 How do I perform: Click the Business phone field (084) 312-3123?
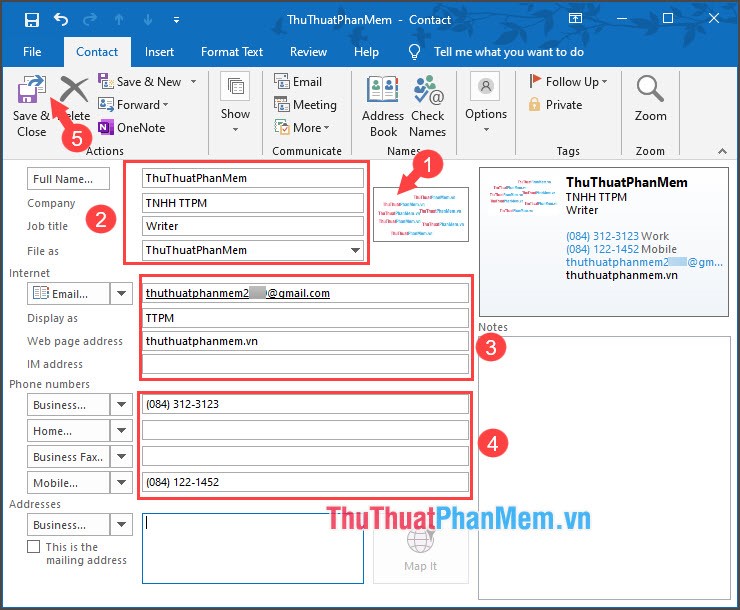point(305,404)
